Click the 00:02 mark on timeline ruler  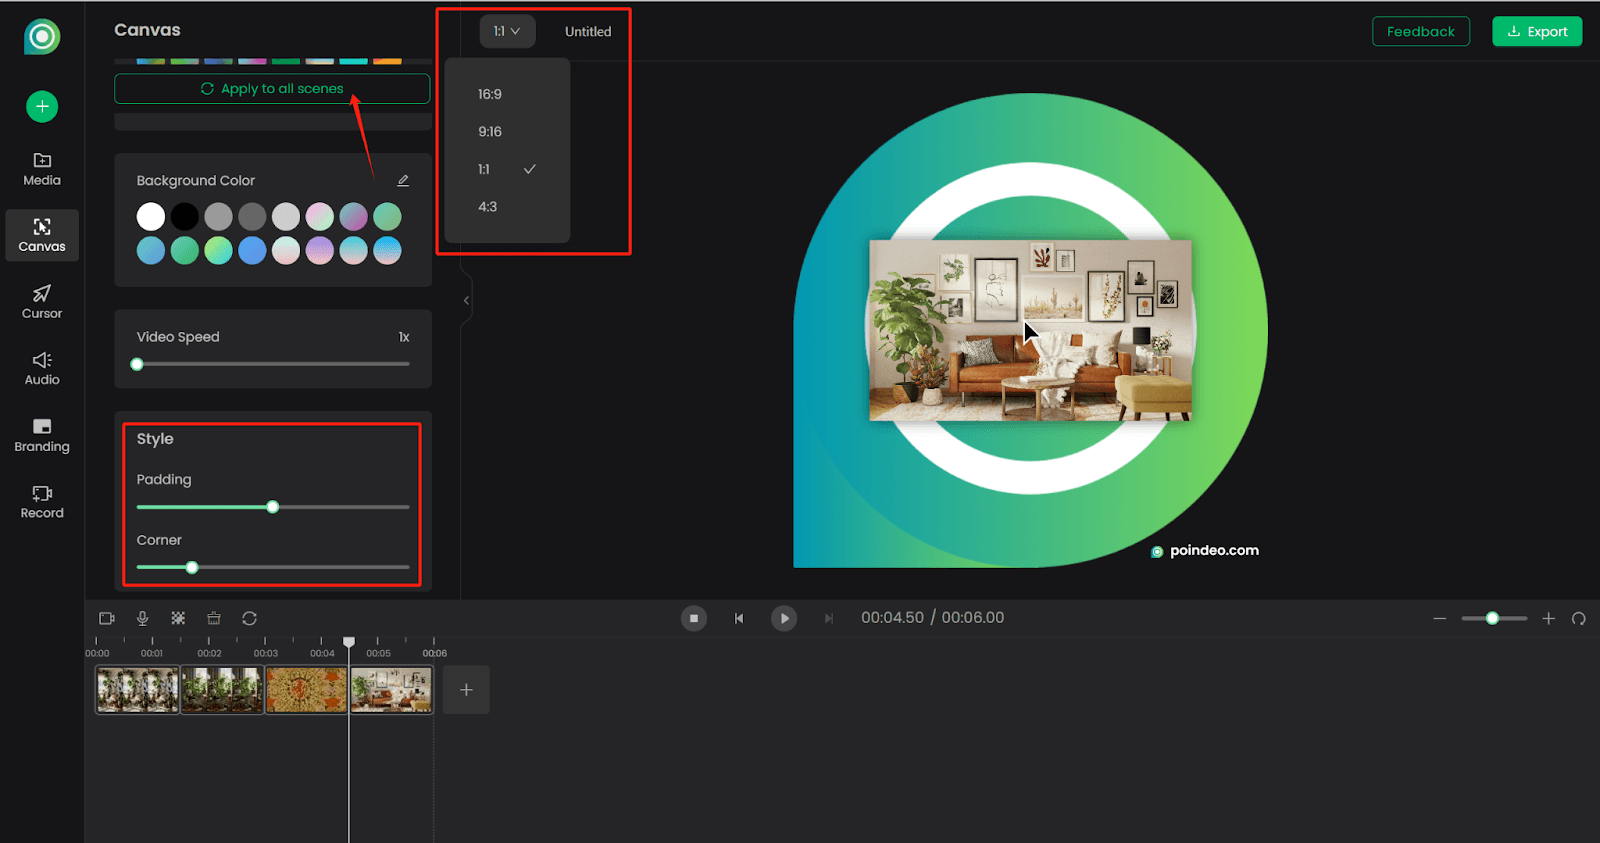click(x=209, y=653)
